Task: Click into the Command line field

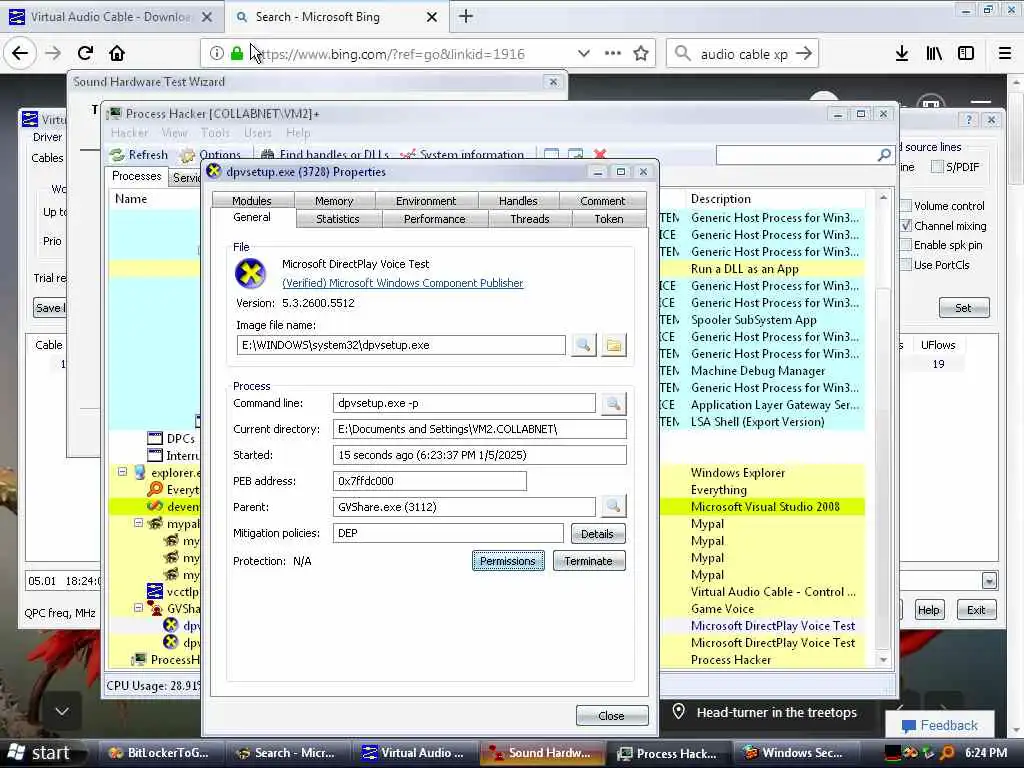Action: 464,403
